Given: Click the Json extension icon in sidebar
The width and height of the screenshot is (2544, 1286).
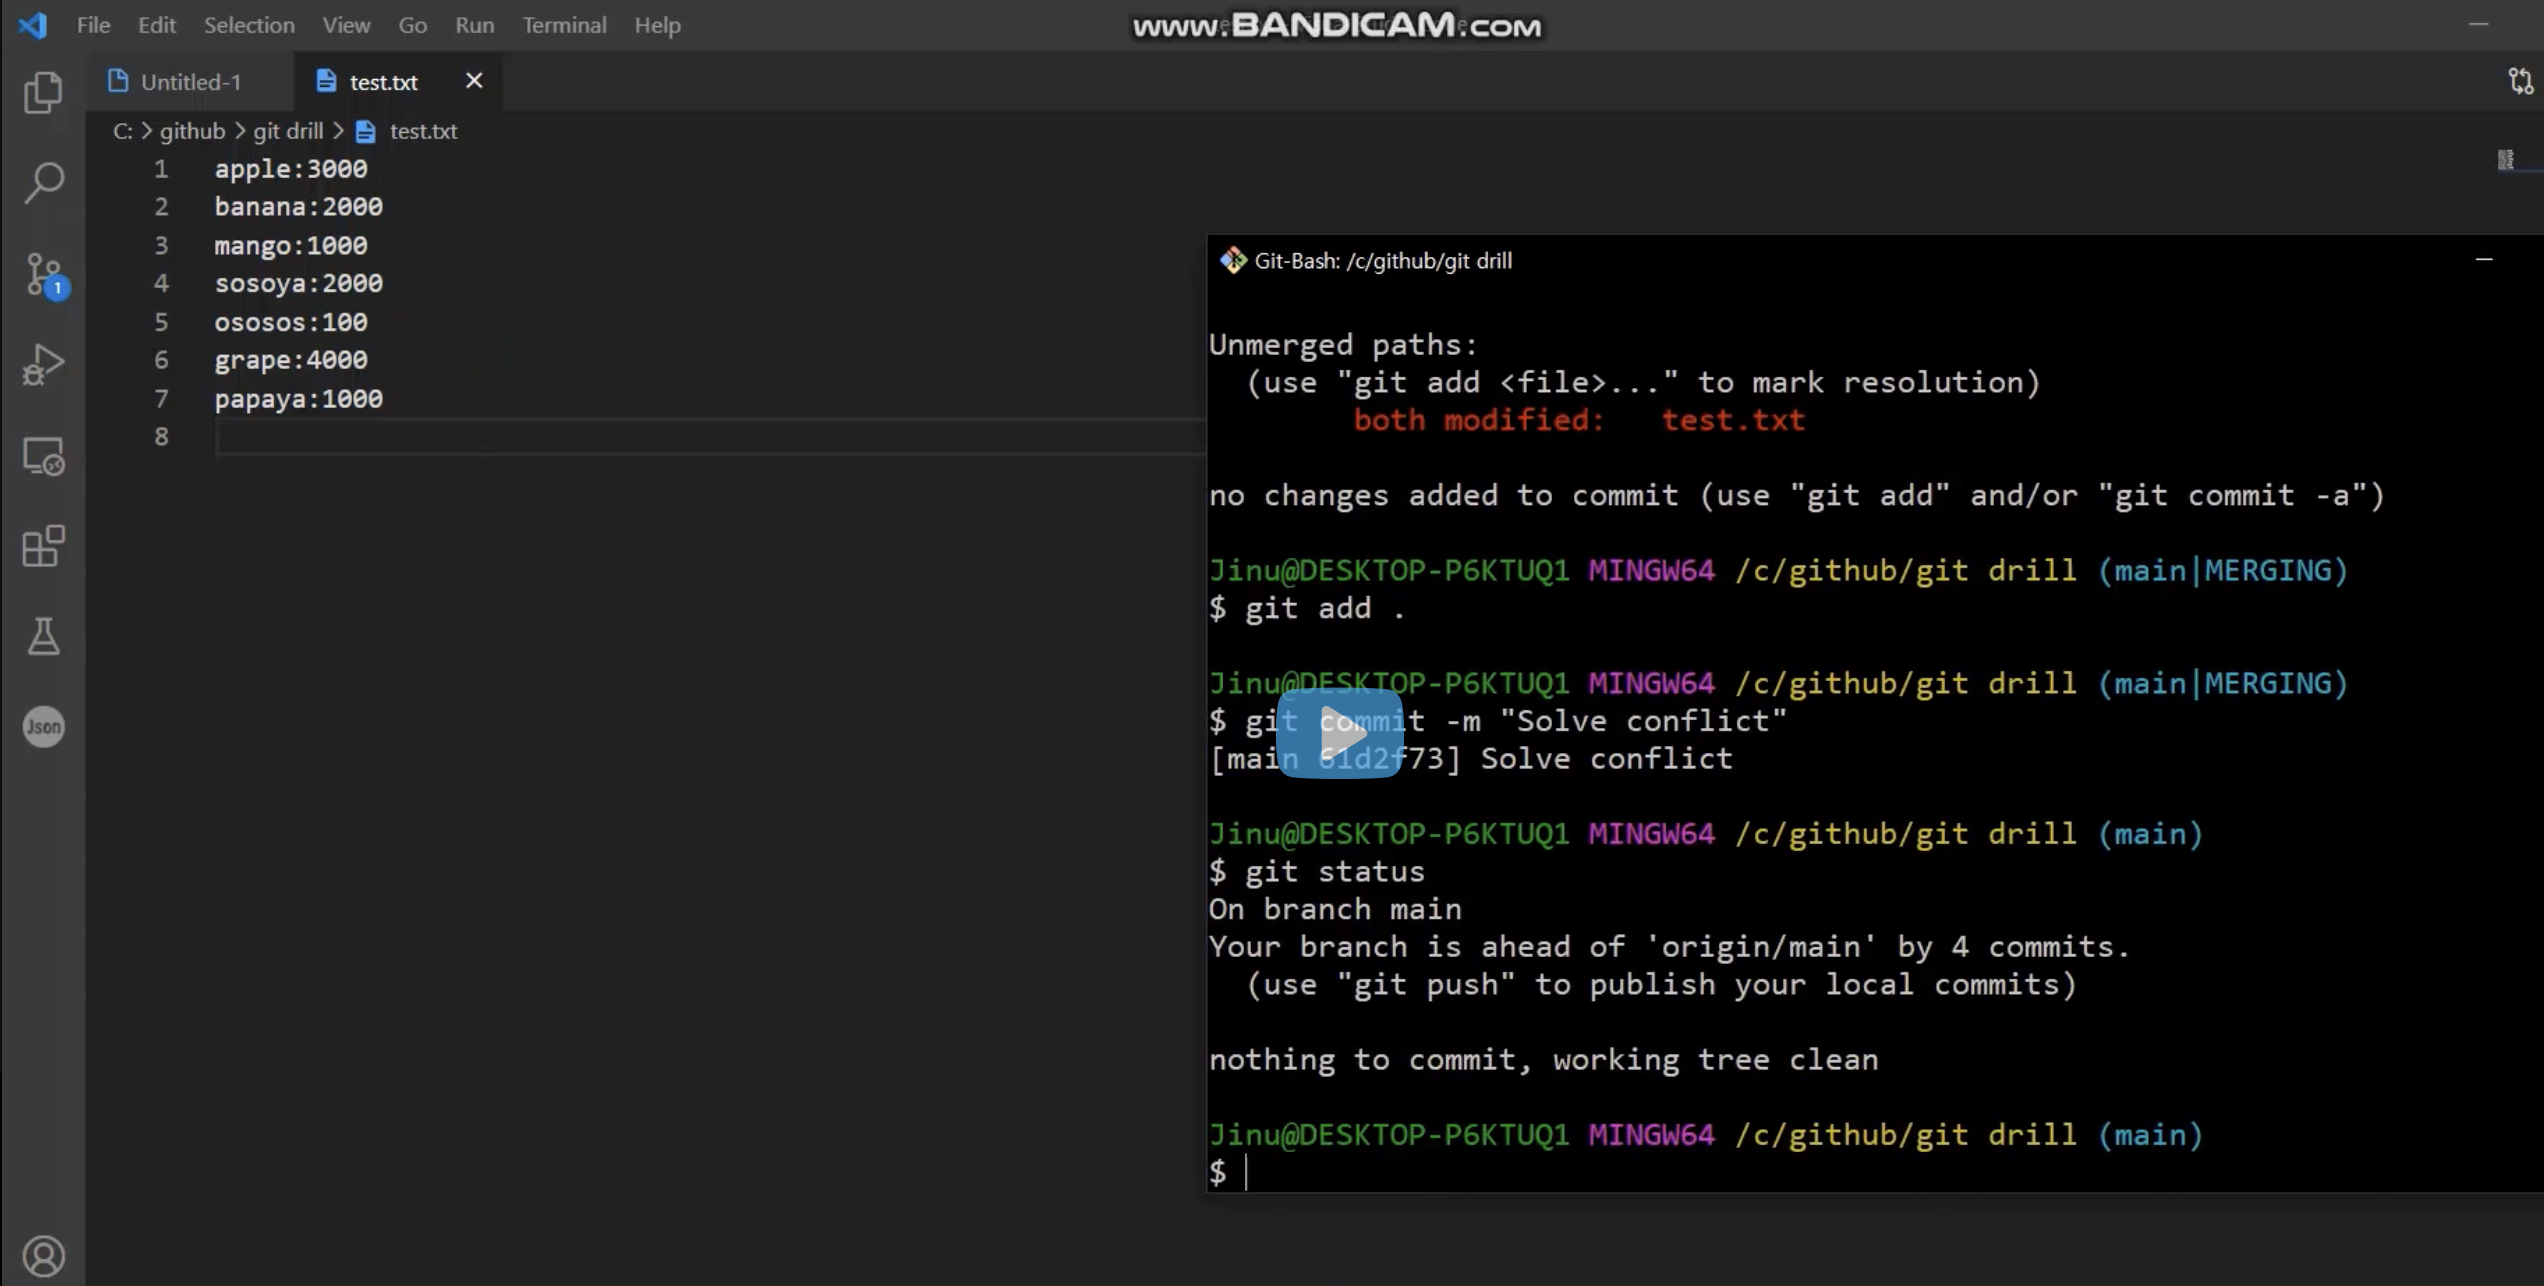Looking at the screenshot, I should coord(43,727).
